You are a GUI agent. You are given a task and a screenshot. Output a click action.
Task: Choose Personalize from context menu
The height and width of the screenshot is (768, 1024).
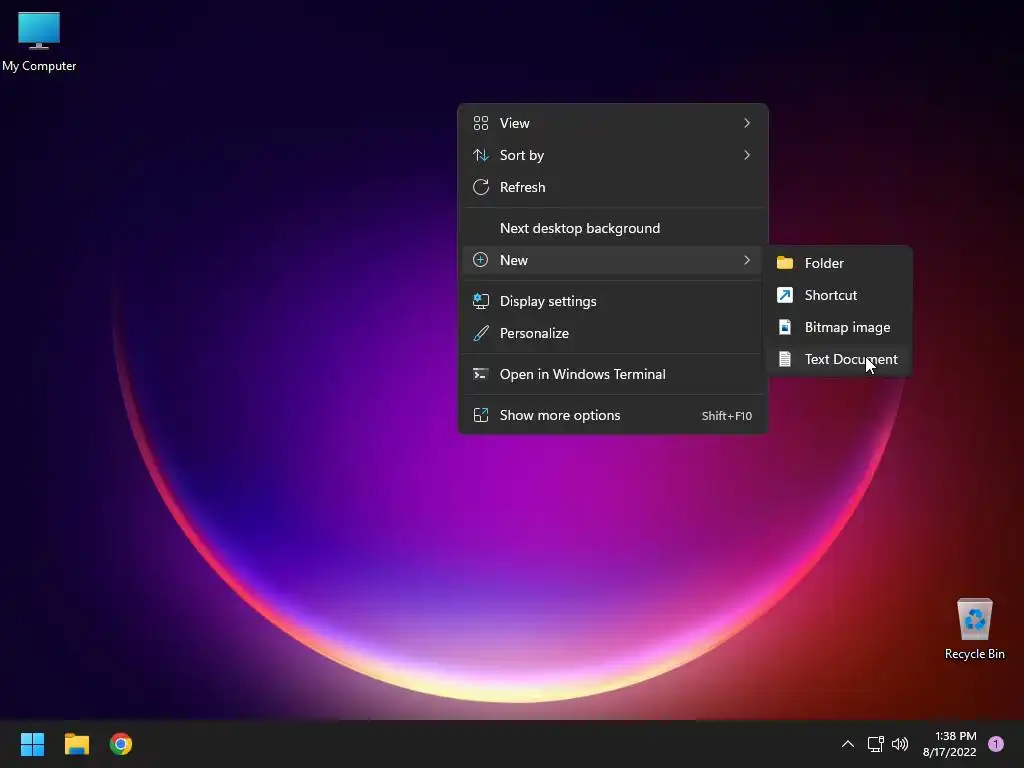pyautogui.click(x=613, y=333)
